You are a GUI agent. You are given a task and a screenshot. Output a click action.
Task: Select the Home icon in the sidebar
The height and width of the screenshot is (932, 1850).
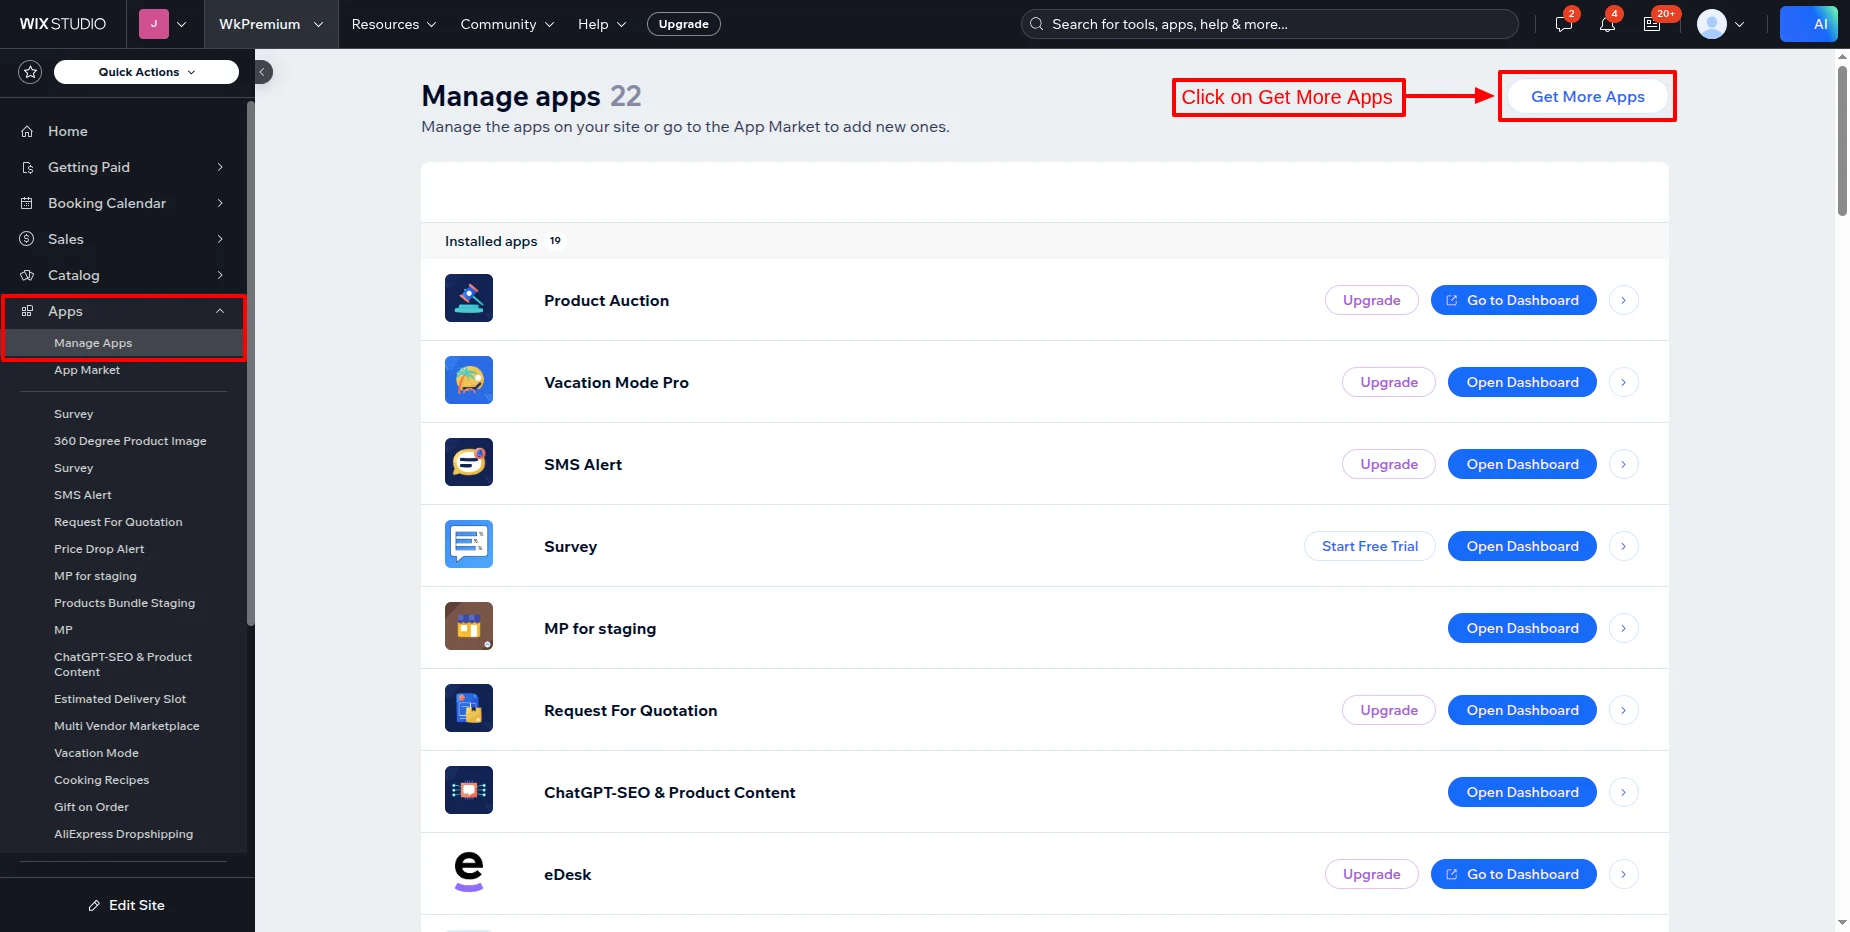pos(28,131)
